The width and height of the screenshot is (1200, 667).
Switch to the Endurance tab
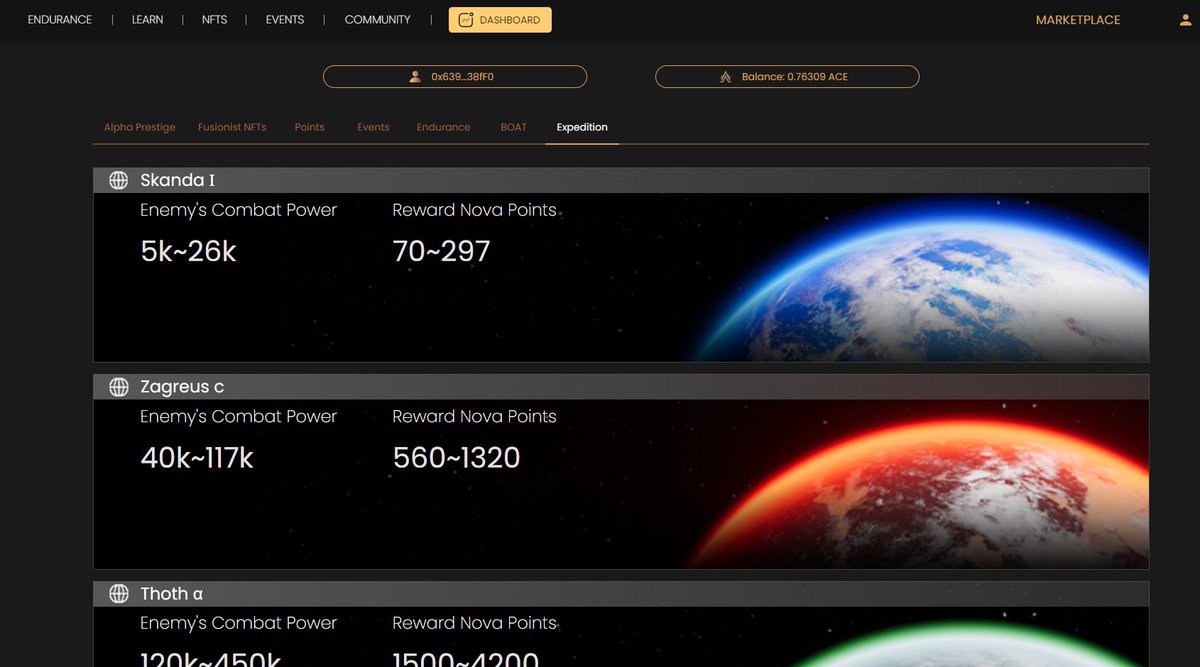coord(444,127)
